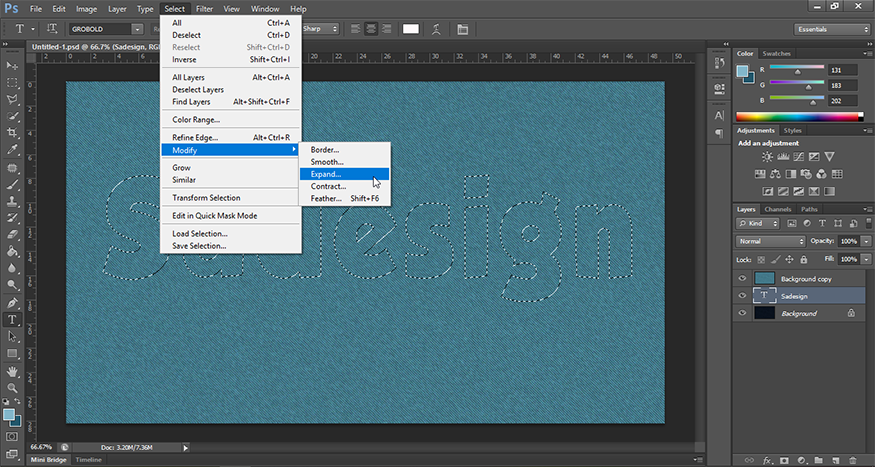Choose Feather... in Modify submenu
The image size is (875, 467).
click(344, 199)
